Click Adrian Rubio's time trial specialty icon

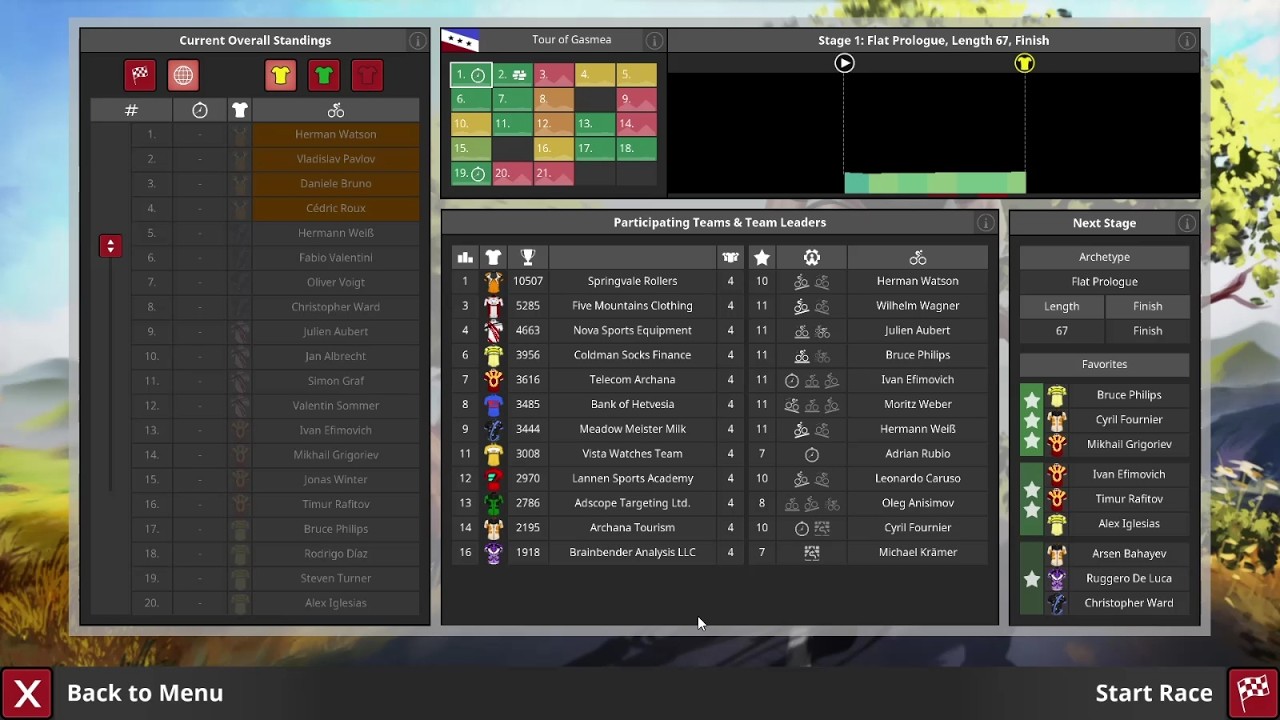[812, 454]
